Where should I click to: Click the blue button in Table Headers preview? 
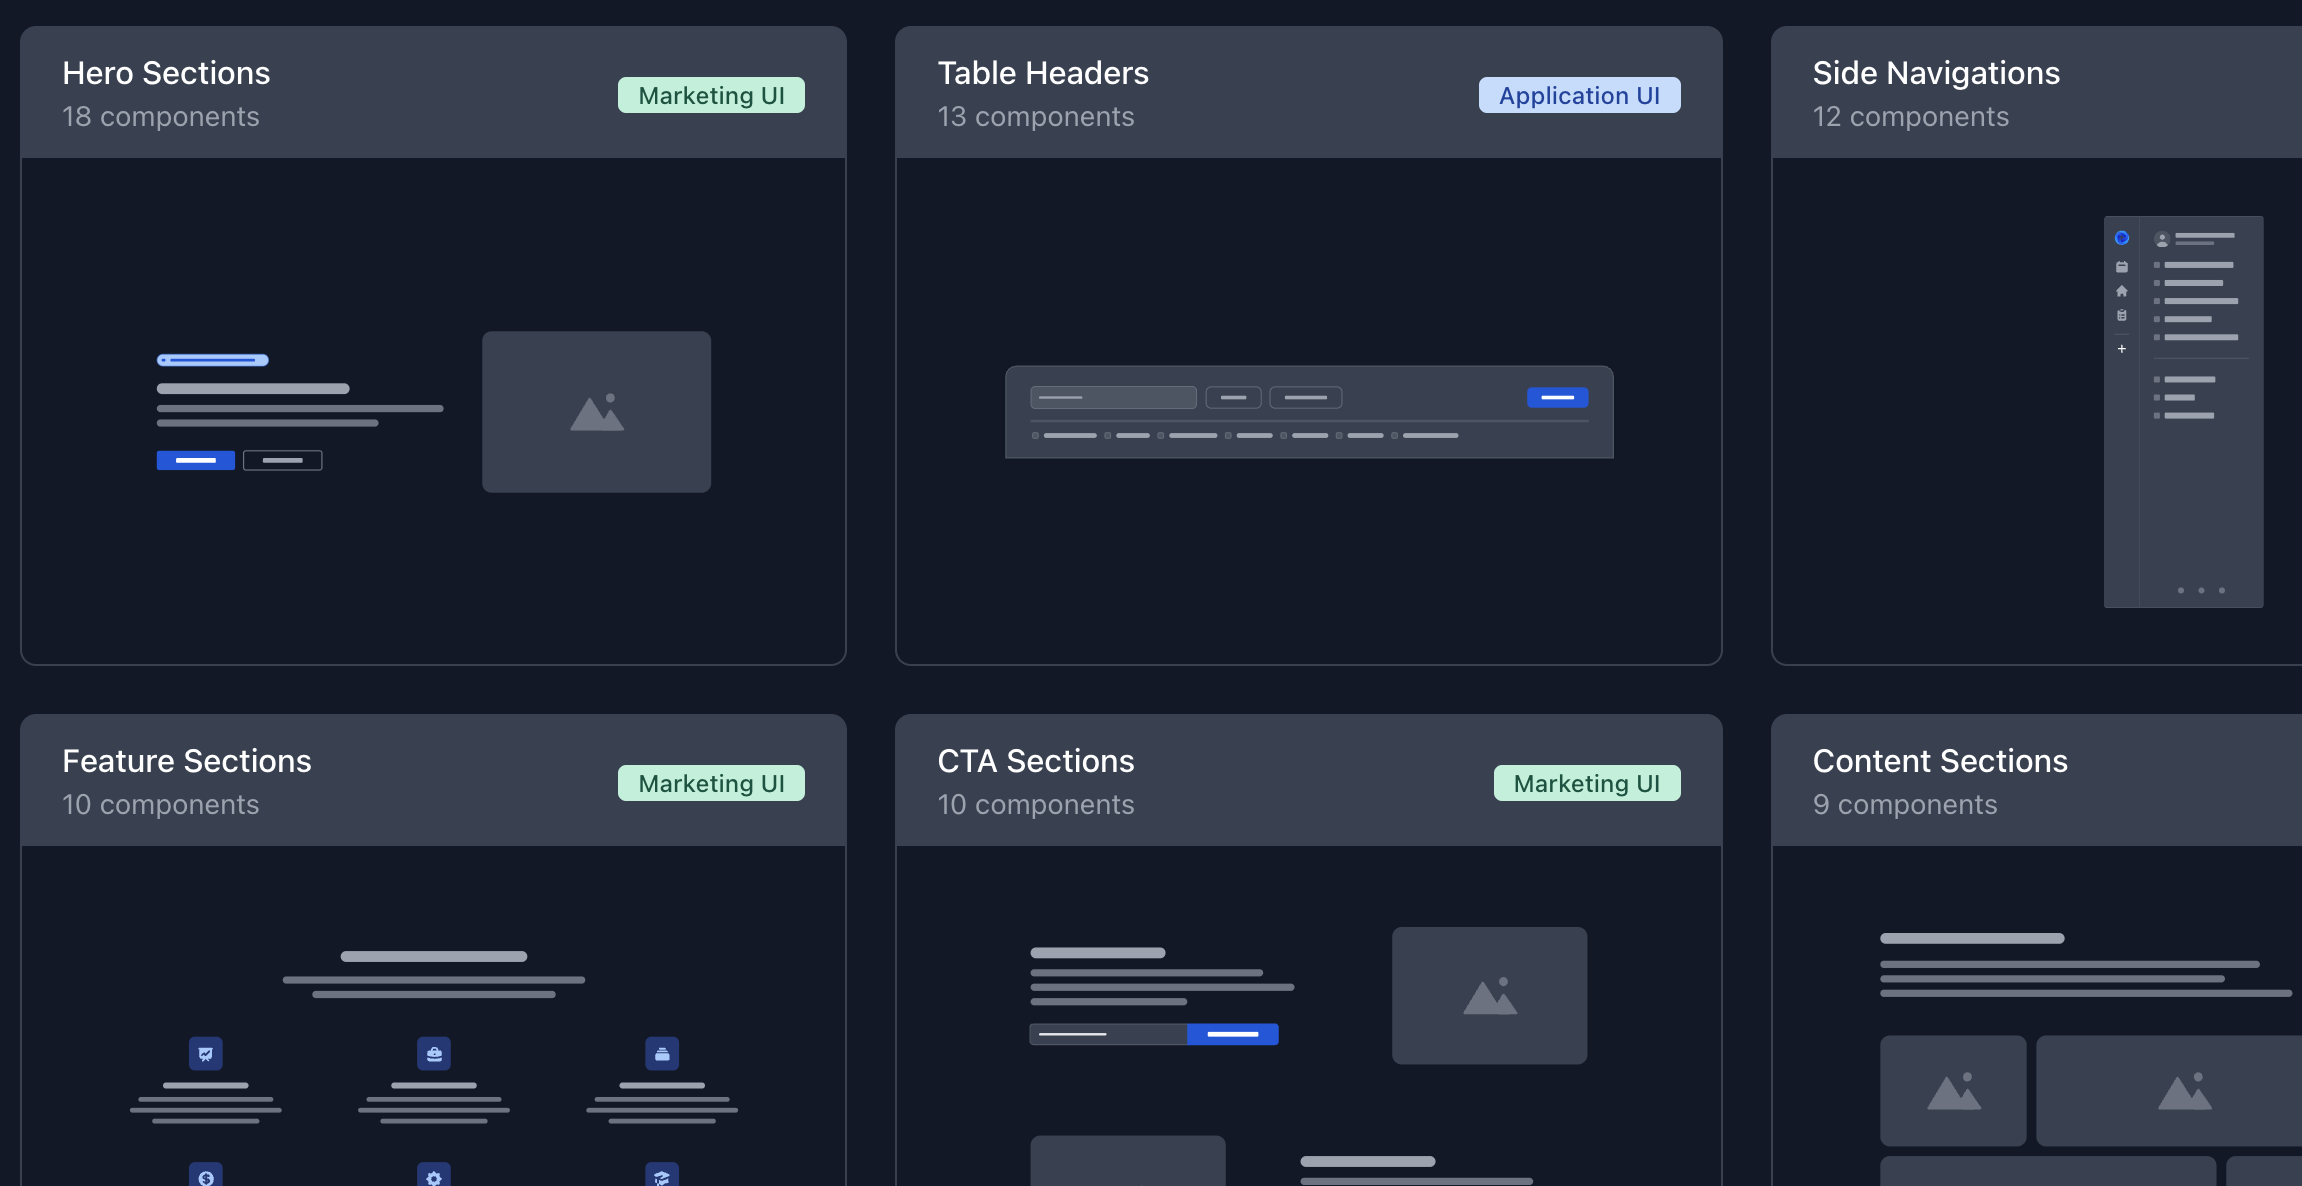[x=1557, y=397]
